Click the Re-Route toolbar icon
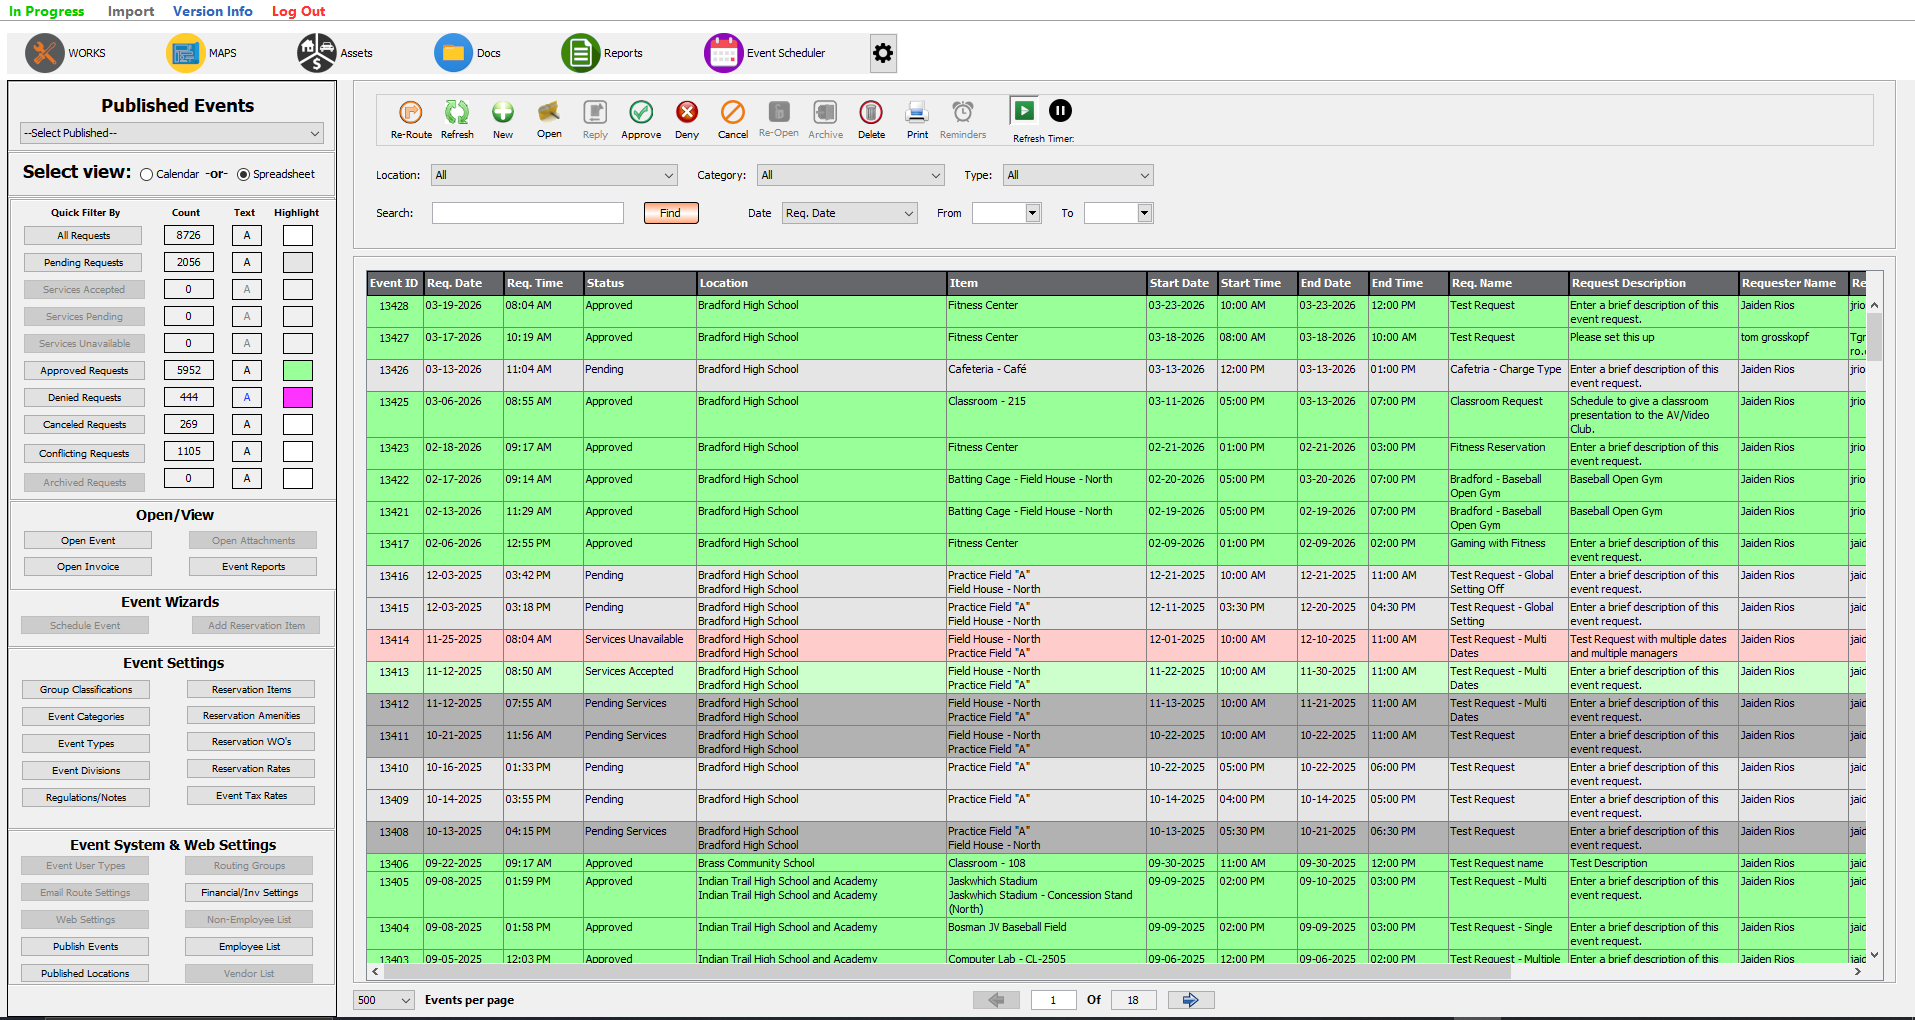This screenshot has width=1915, height=1020. point(410,112)
